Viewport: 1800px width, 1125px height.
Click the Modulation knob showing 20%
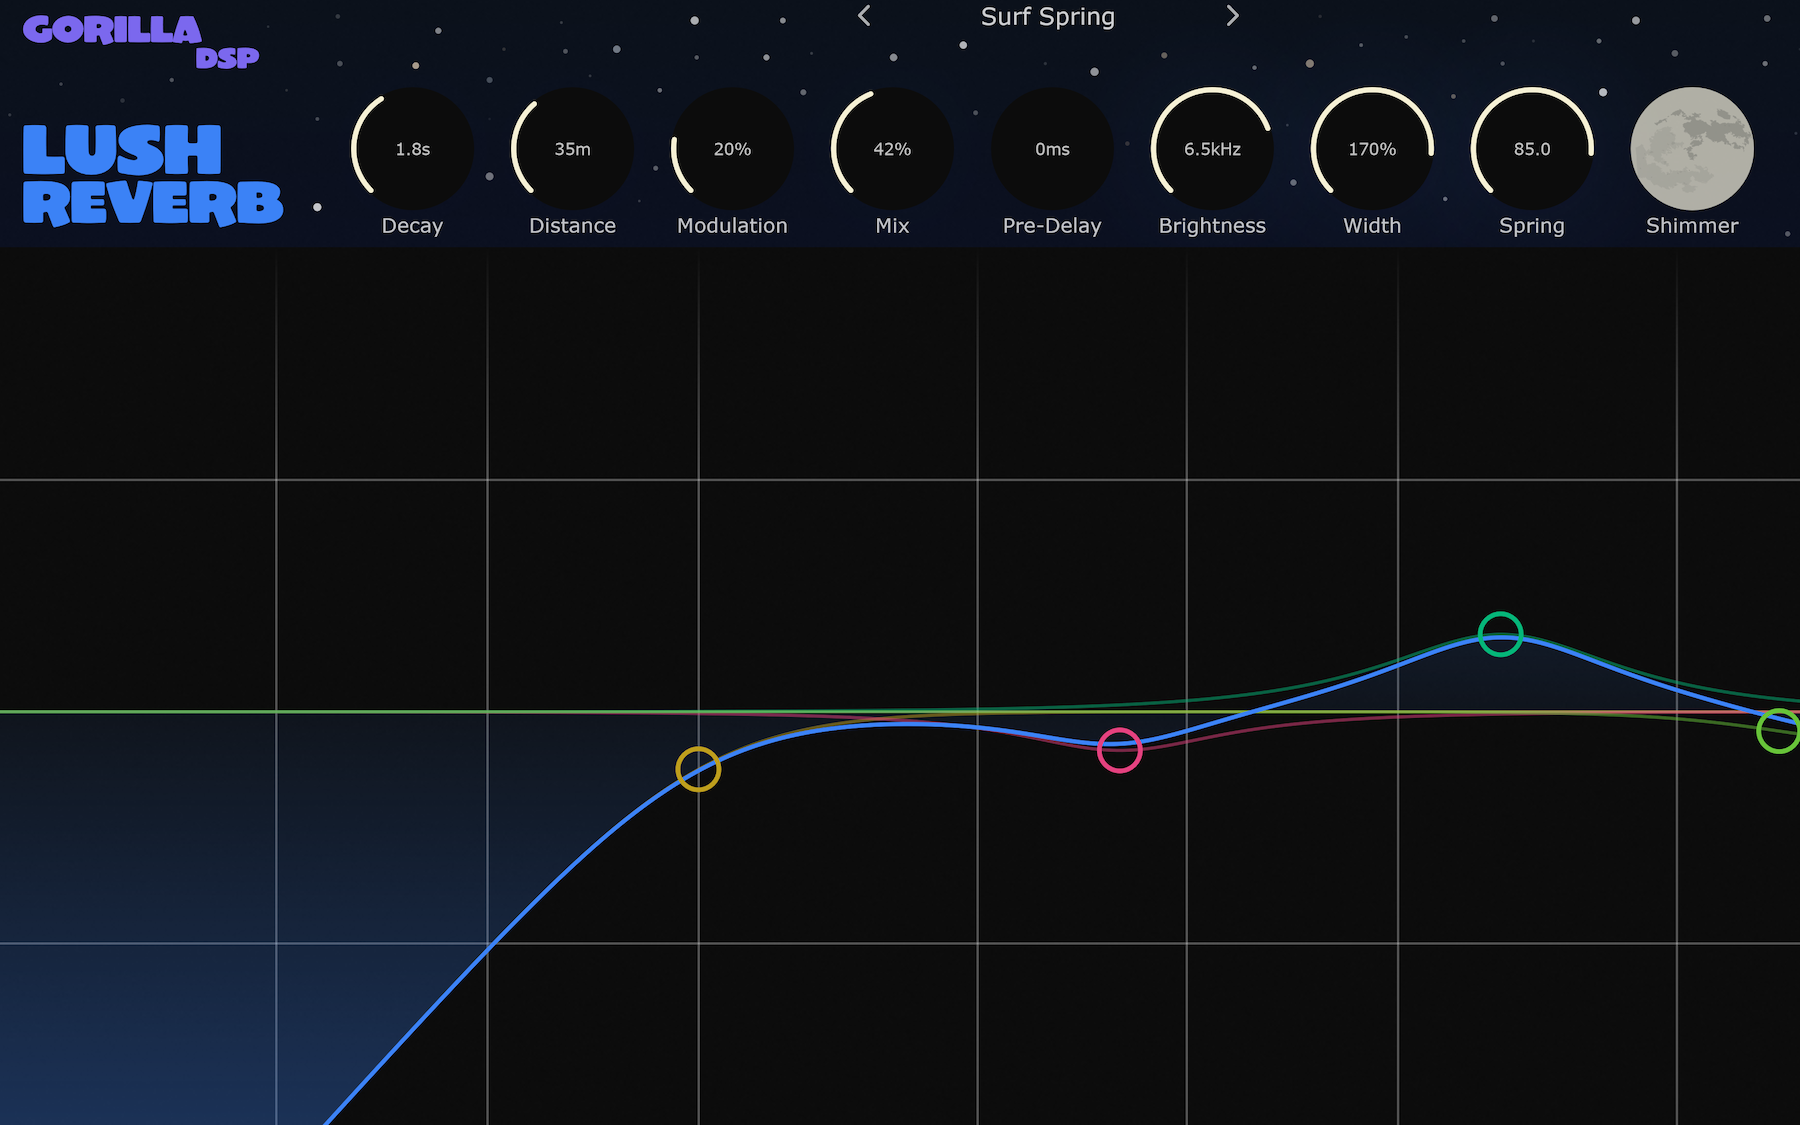(x=732, y=149)
